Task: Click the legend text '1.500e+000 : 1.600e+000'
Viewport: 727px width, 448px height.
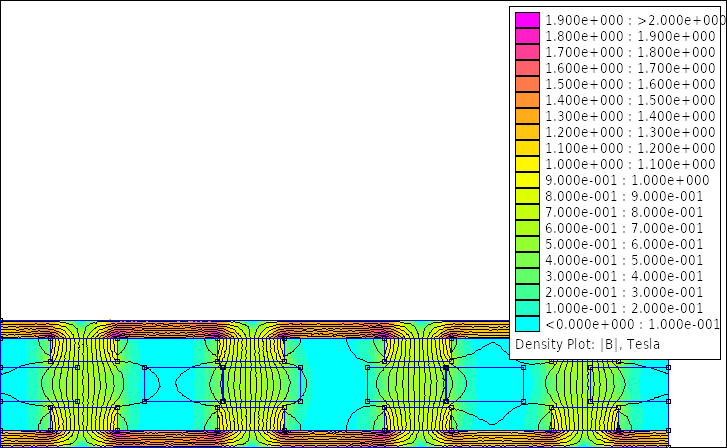Action: [x=631, y=84]
